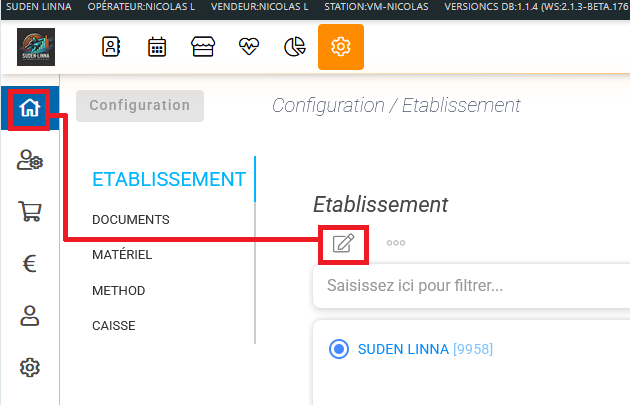Click the orange settings gear button
Screen dimensions: 630x405
[341, 47]
